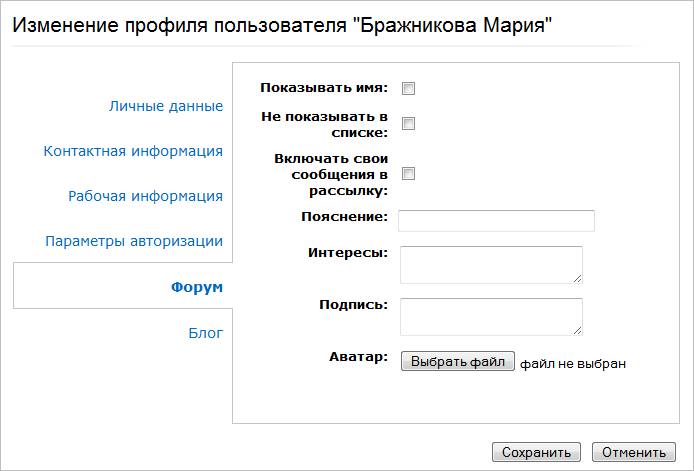Viewport: 694px width, 471px height.
Task: Click the Интересы text area resize handle
Action: click(x=577, y=279)
